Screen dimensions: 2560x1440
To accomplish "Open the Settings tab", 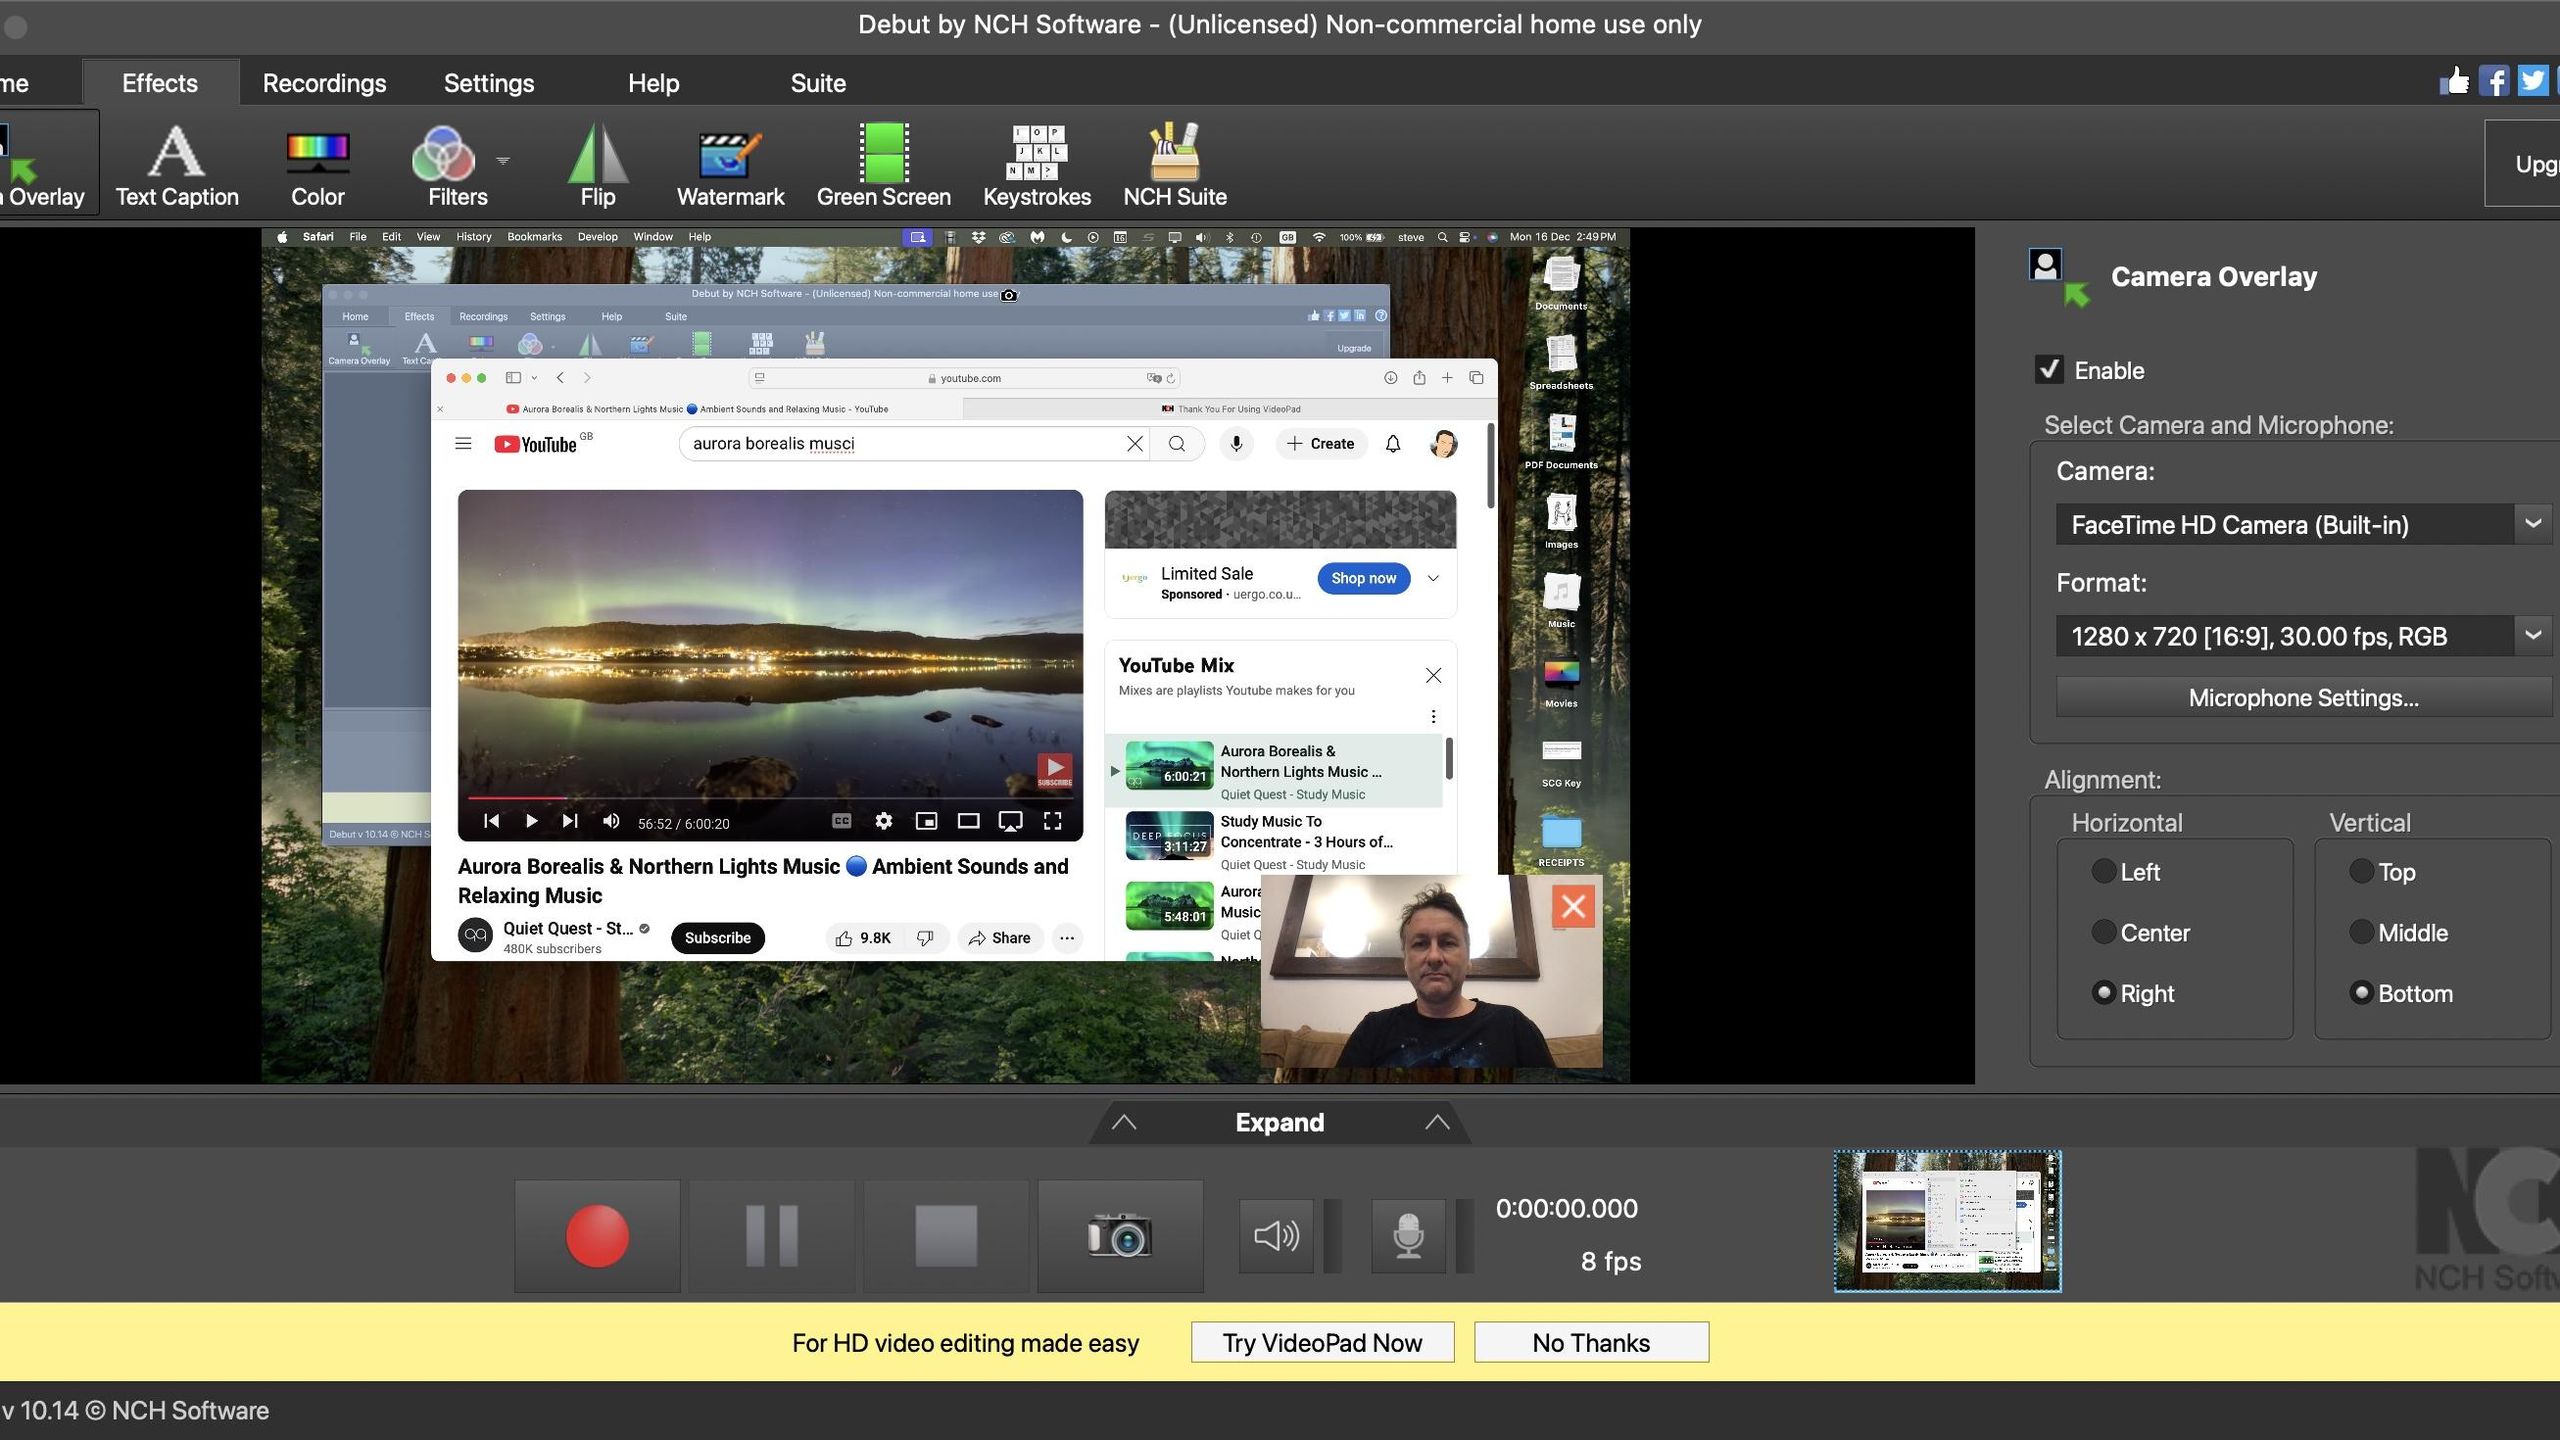I will pos(488,83).
